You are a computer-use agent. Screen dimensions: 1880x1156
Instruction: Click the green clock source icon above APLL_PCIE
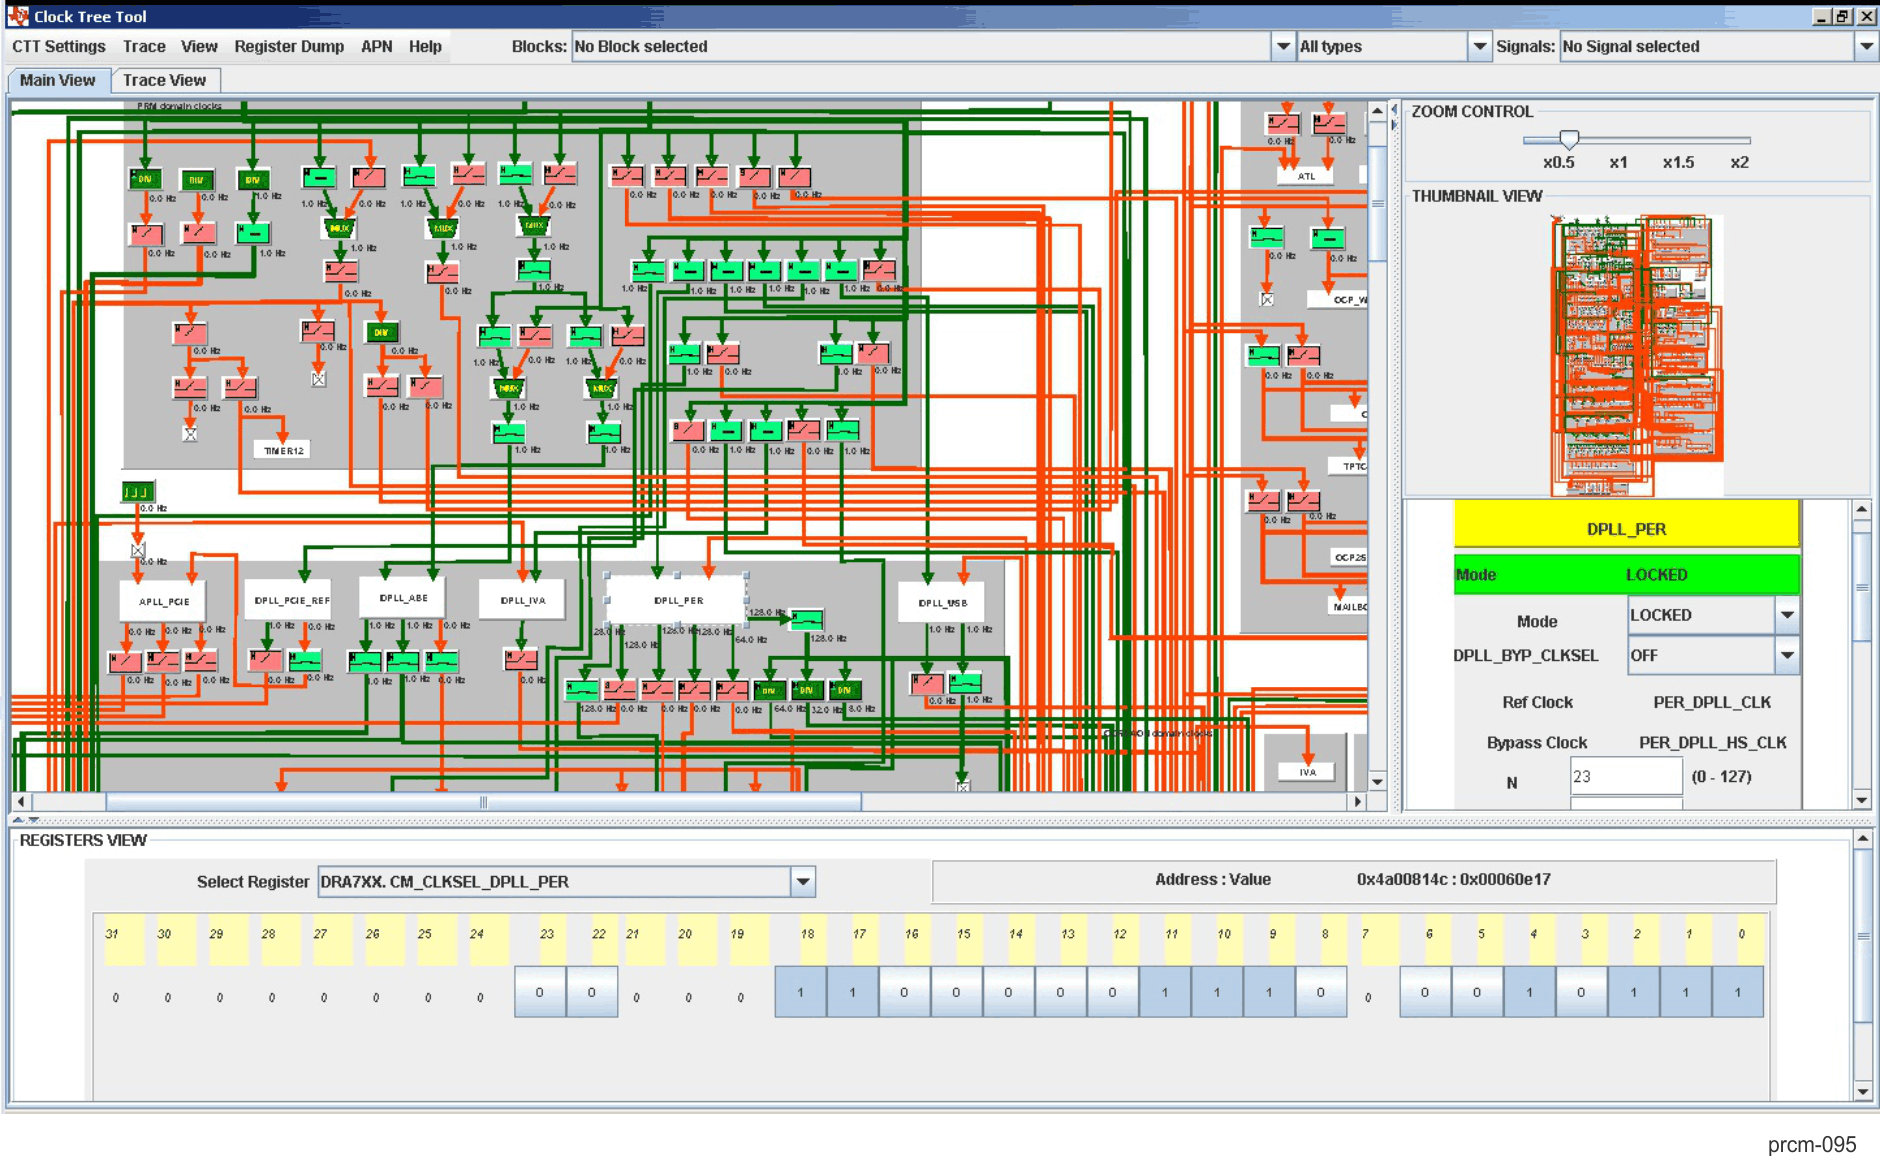137,491
